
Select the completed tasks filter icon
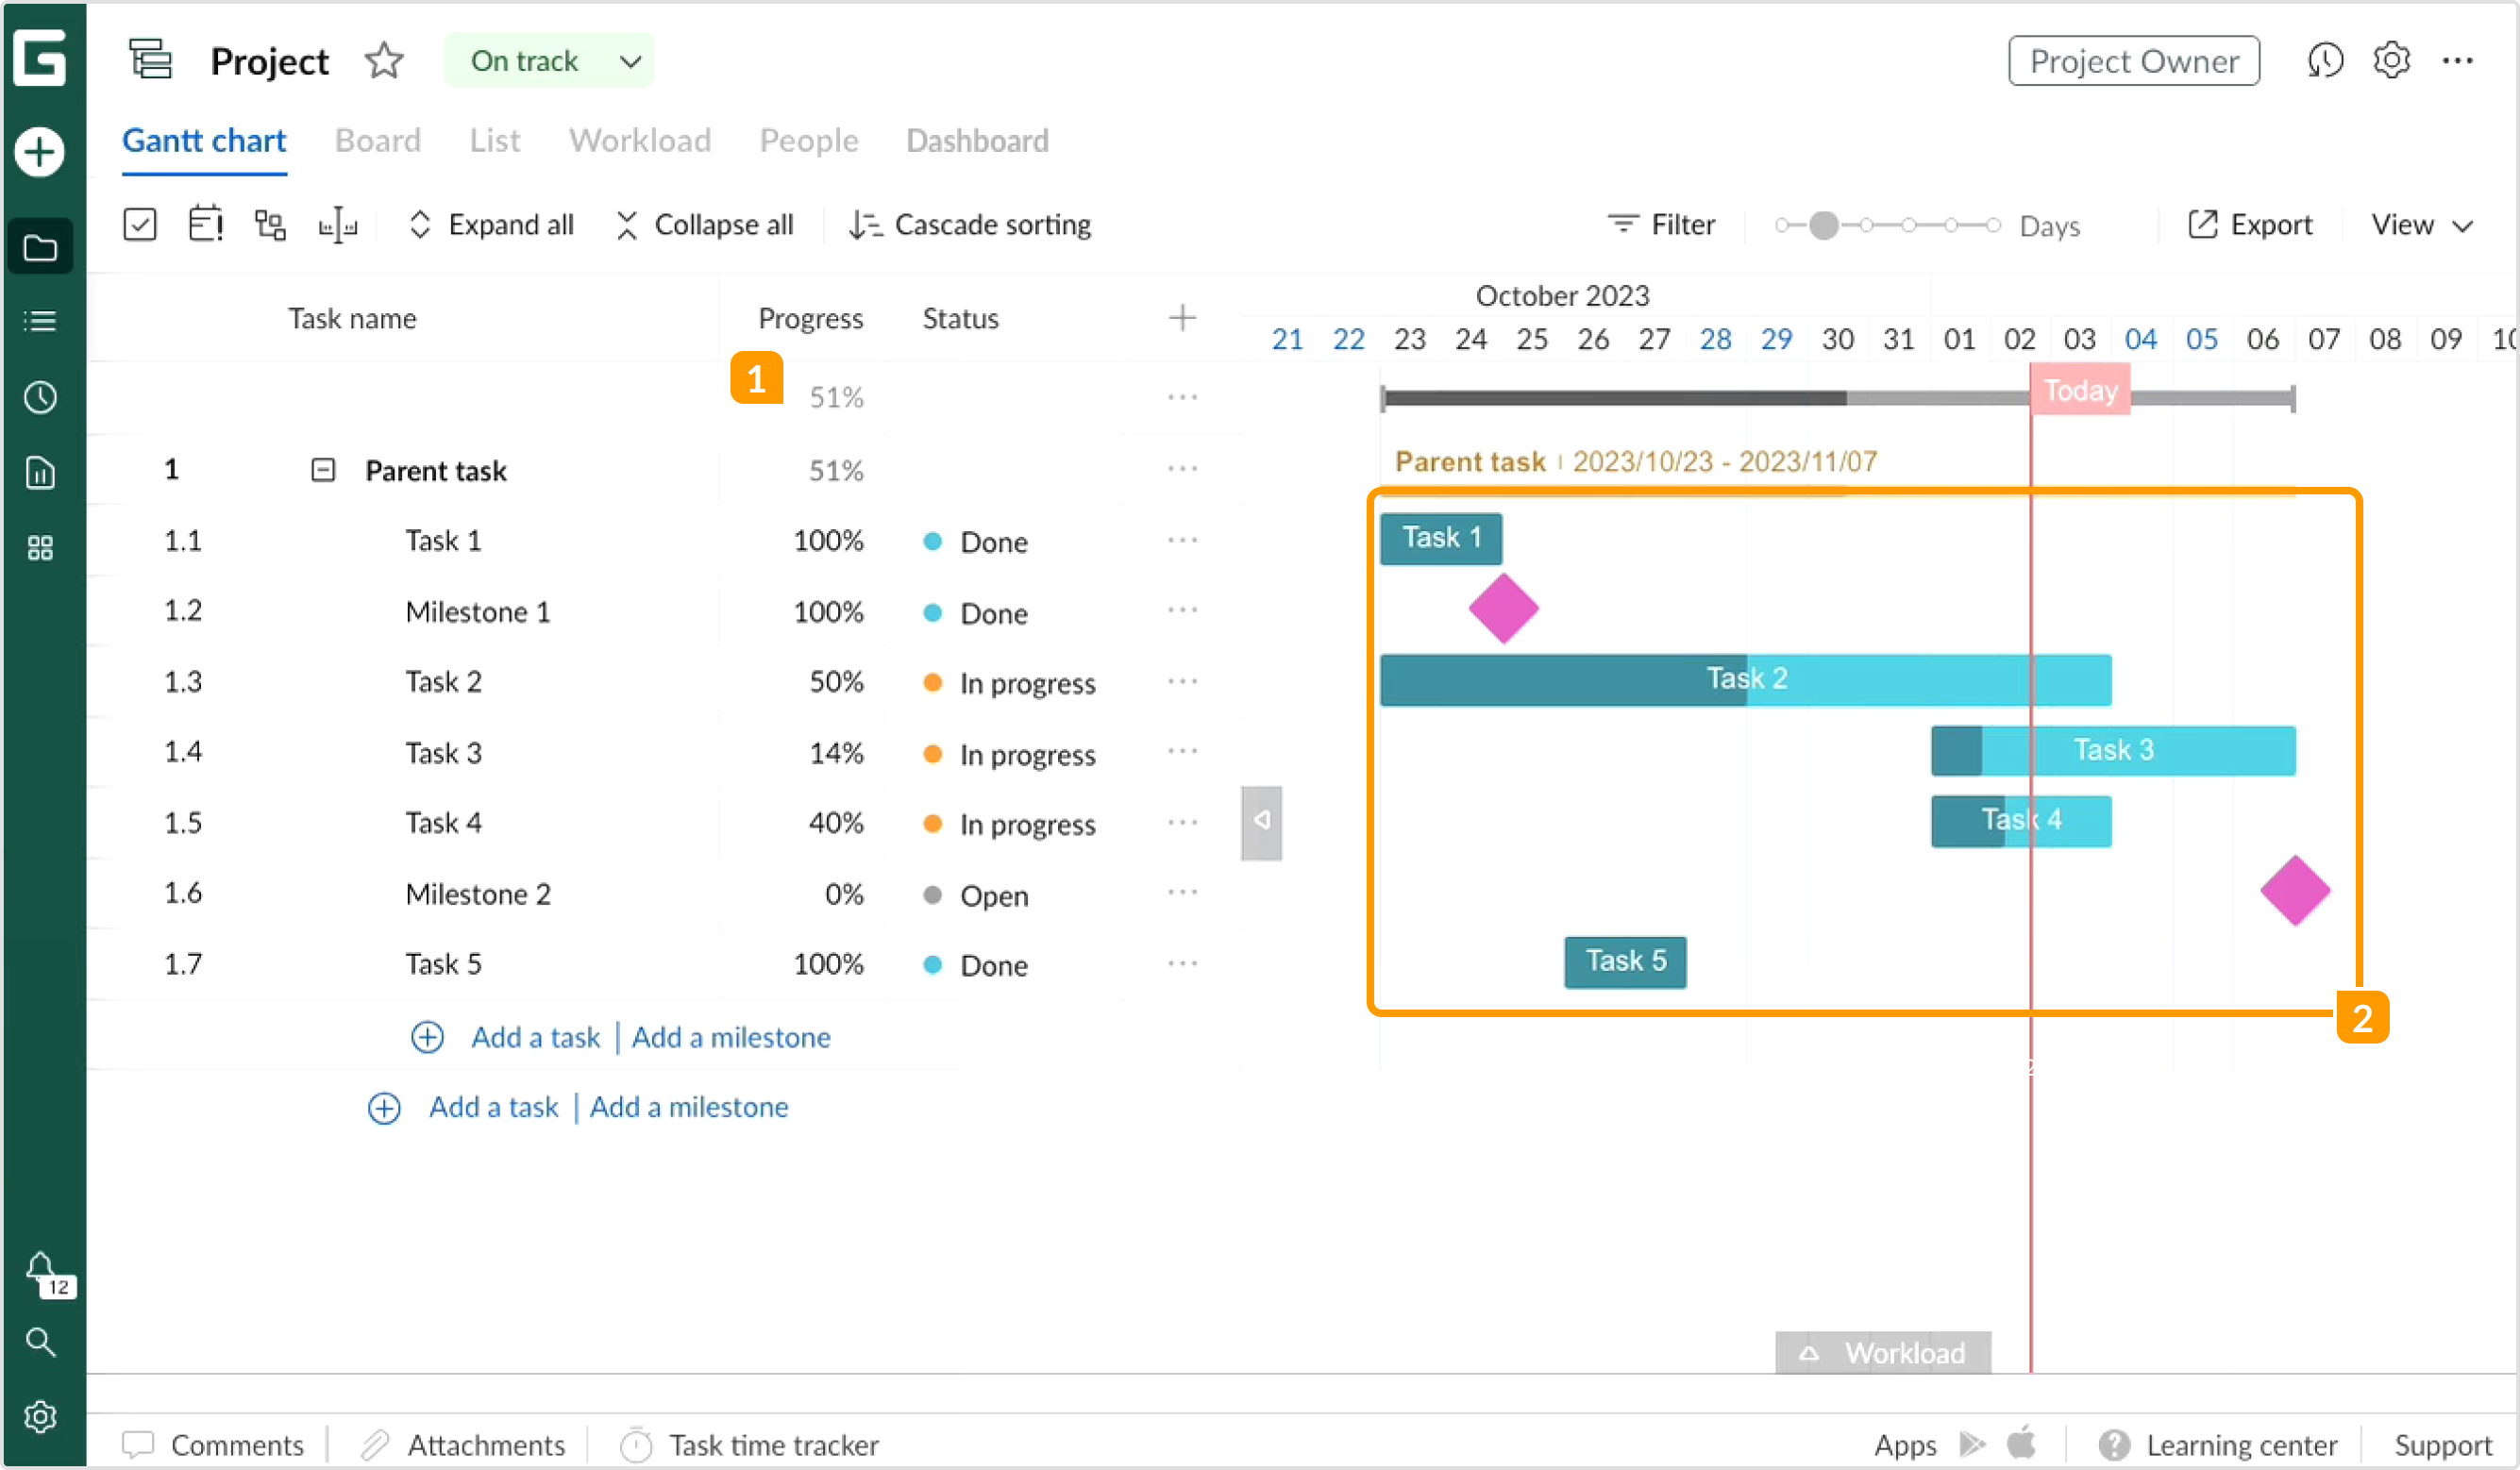point(140,224)
